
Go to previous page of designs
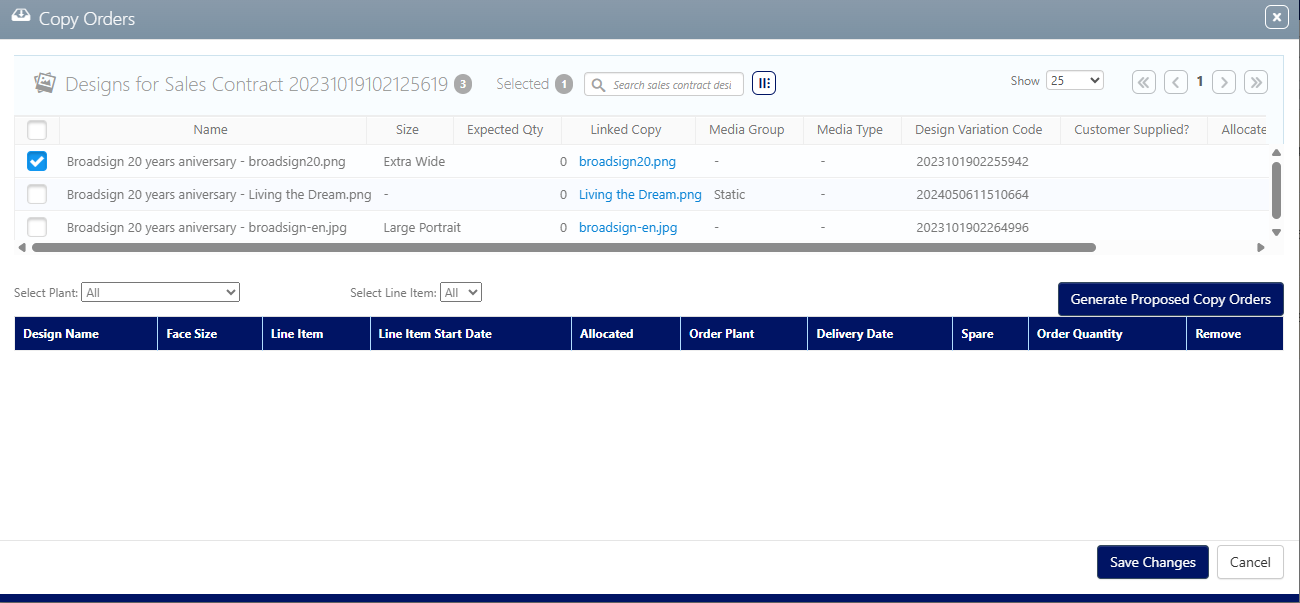(1176, 82)
